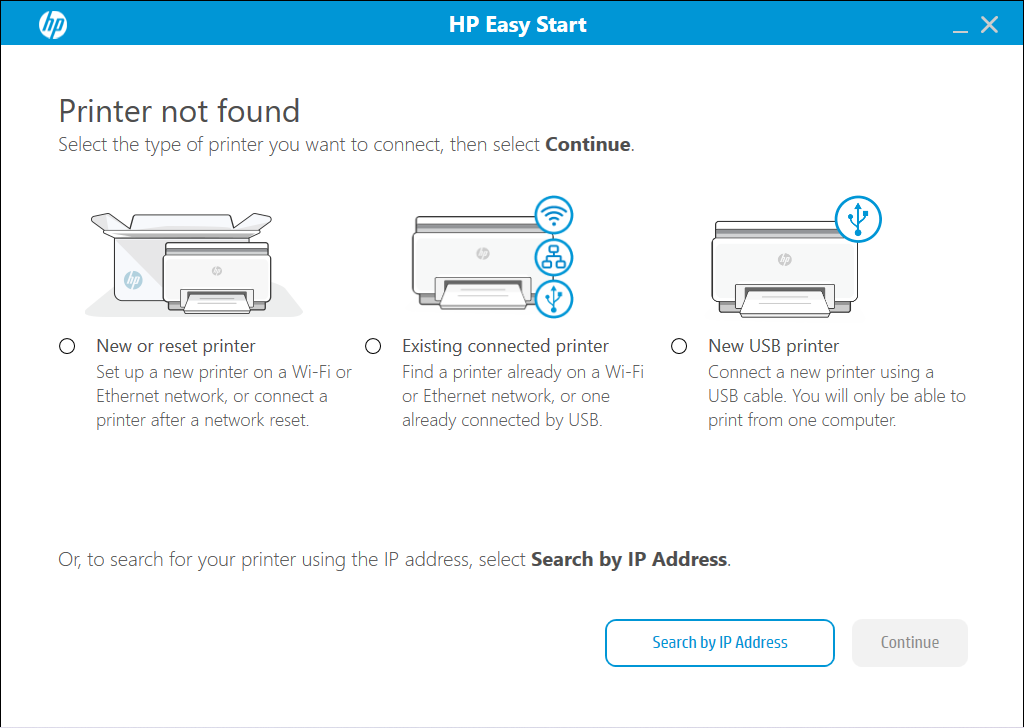This screenshot has width=1024, height=728.
Task: Close the HP Easy Start window
Action: [x=989, y=25]
